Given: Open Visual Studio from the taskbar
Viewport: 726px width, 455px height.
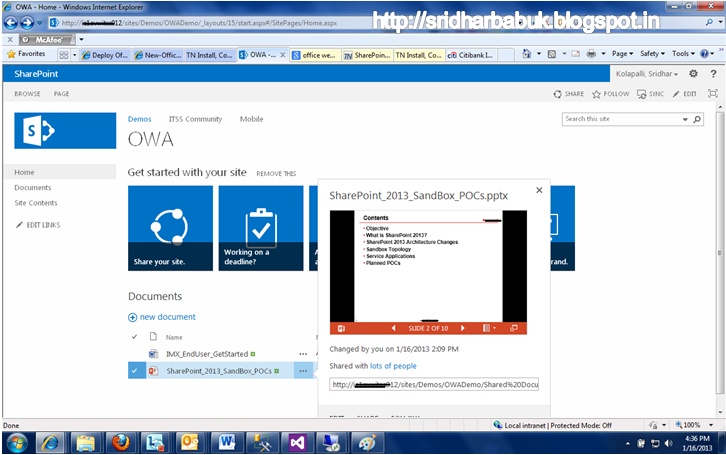Looking at the screenshot, I should coord(297,443).
